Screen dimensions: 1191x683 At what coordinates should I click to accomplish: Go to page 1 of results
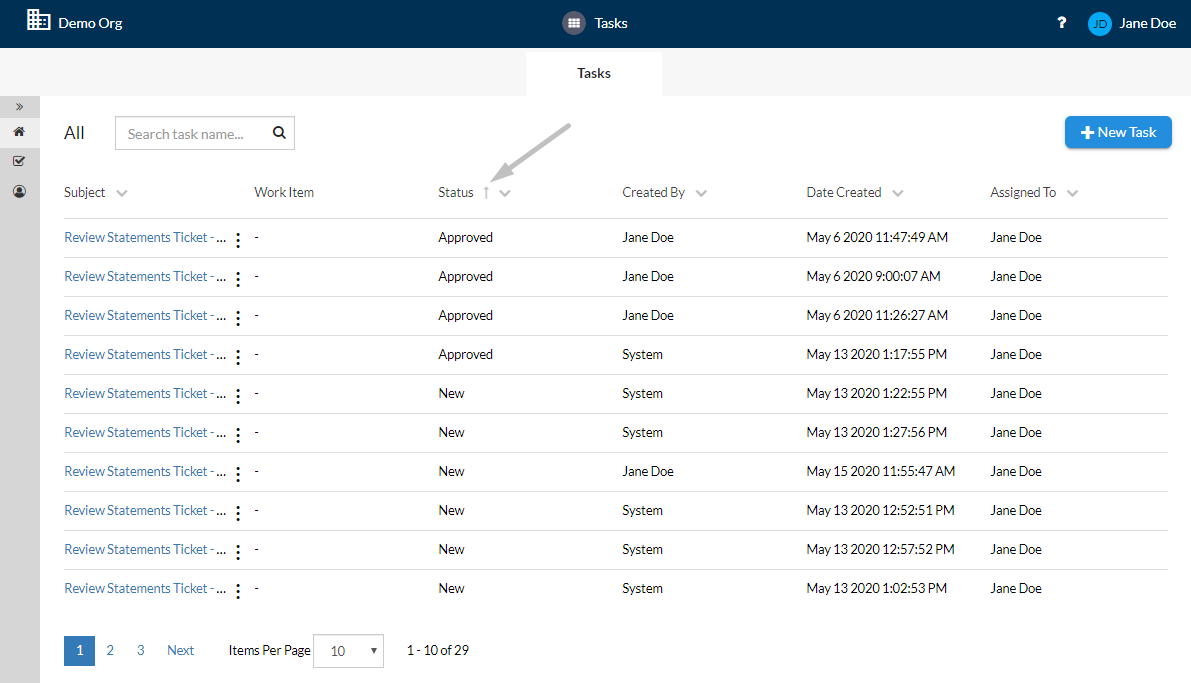(79, 650)
